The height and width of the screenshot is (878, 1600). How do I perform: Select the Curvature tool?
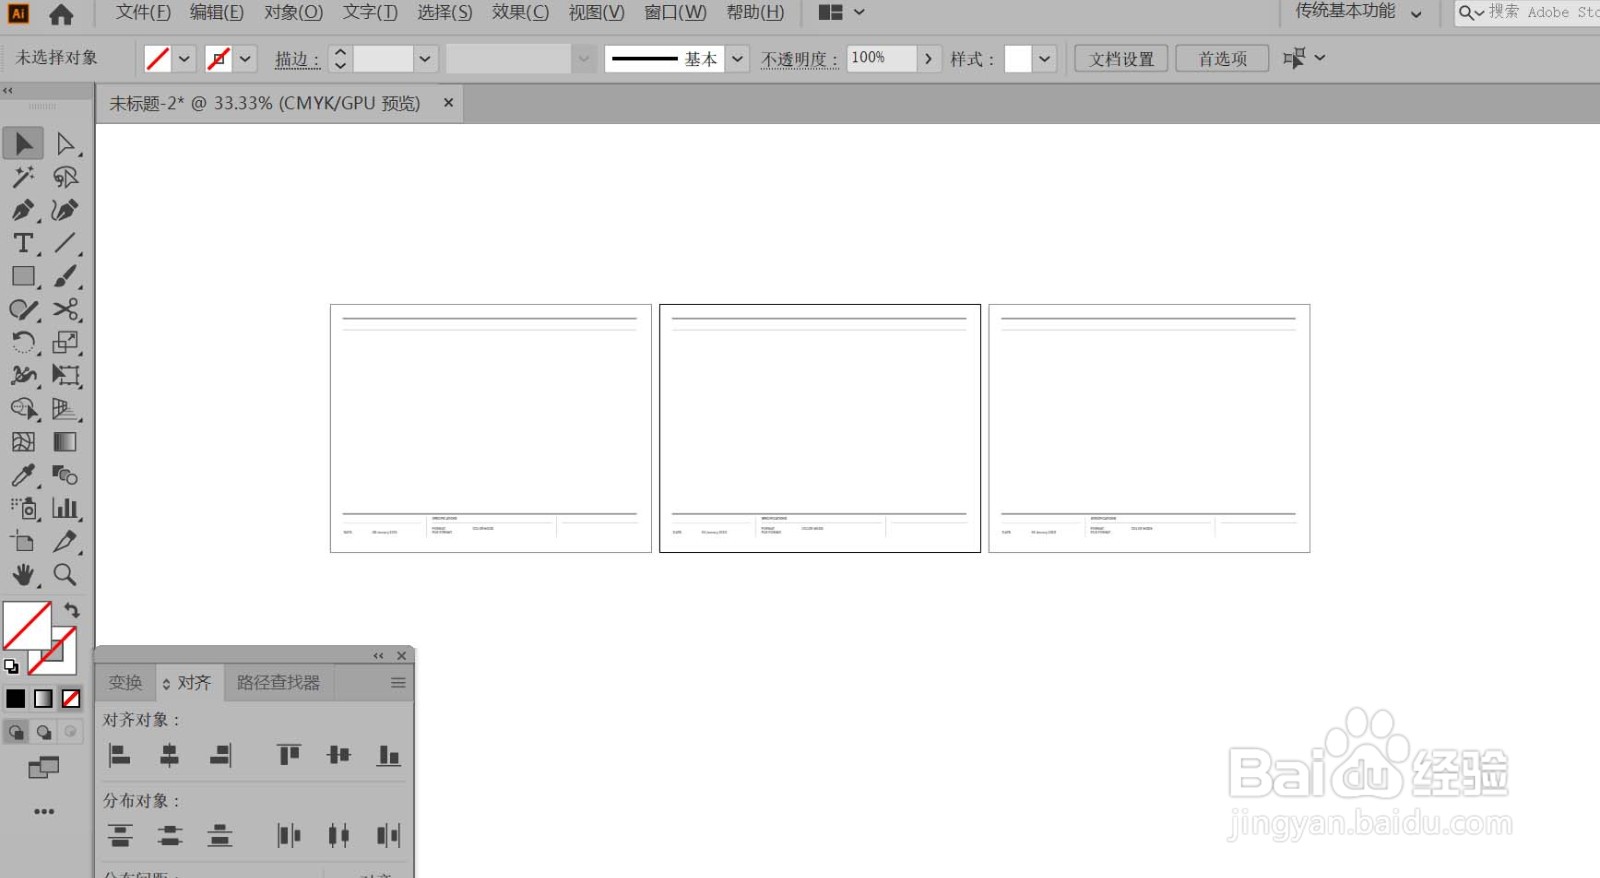click(x=66, y=210)
